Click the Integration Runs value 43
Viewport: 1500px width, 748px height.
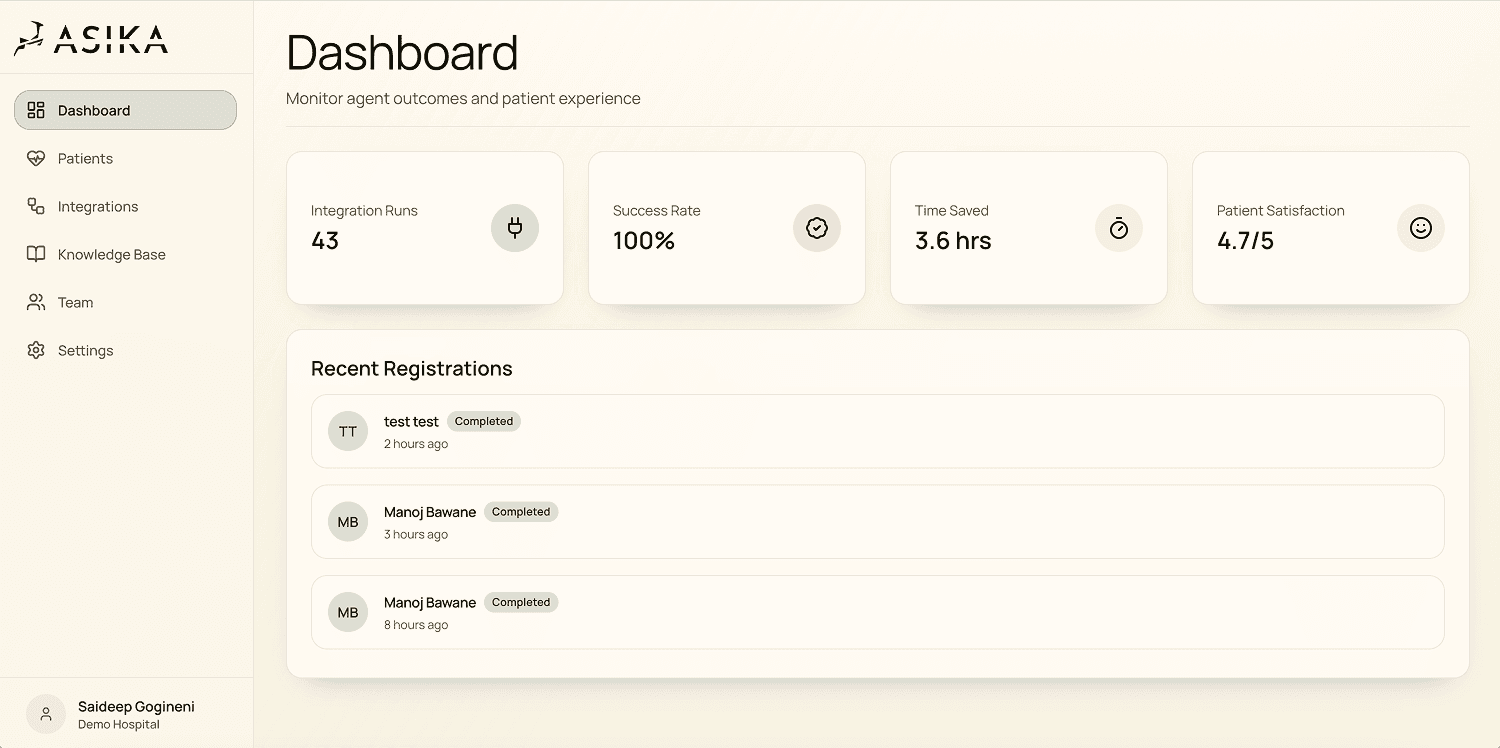(x=325, y=241)
